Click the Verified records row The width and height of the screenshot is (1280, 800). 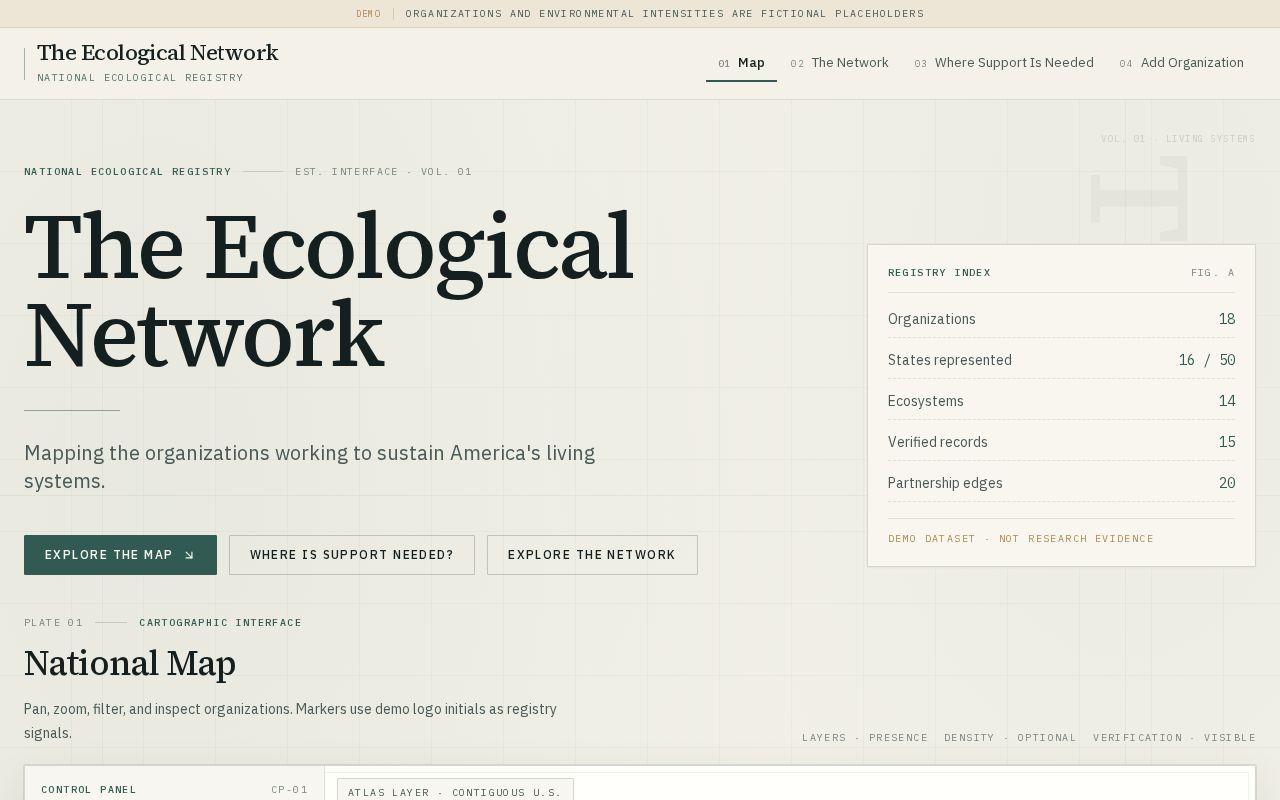point(1061,442)
